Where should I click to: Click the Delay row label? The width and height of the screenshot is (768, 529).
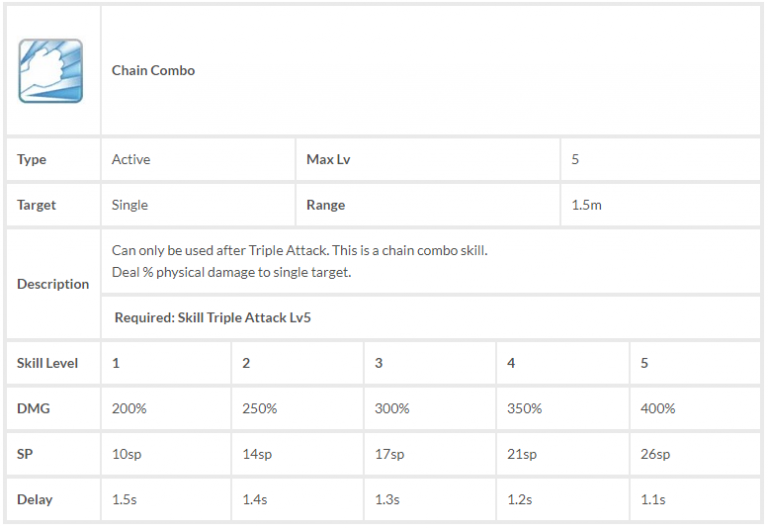[x=35, y=499]
